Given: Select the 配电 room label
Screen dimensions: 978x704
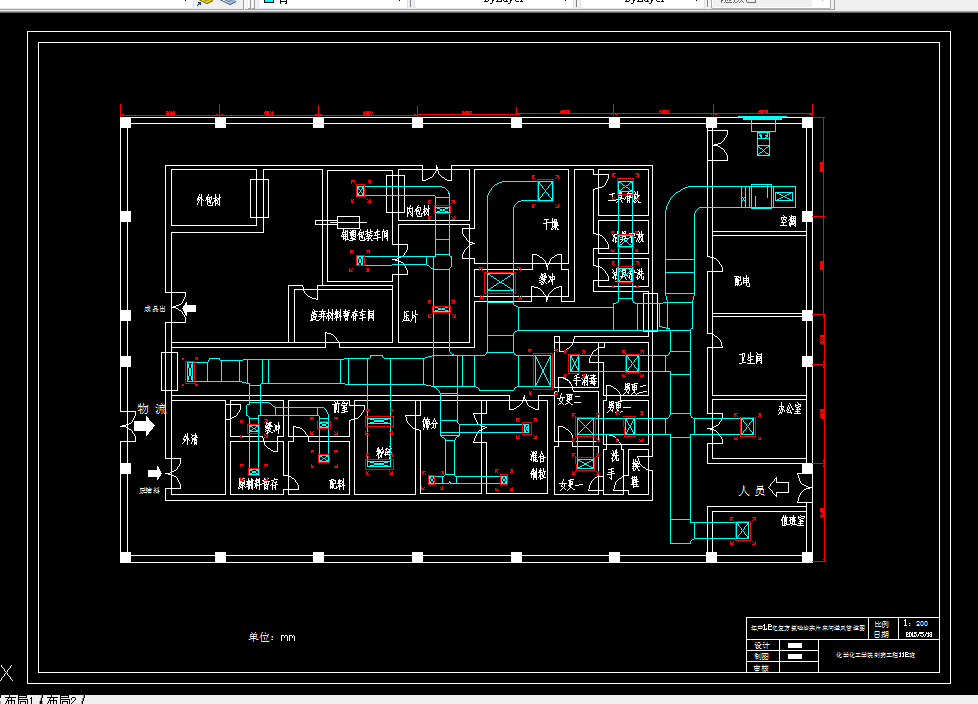Looking at the screenshot, I should (742, 281).
